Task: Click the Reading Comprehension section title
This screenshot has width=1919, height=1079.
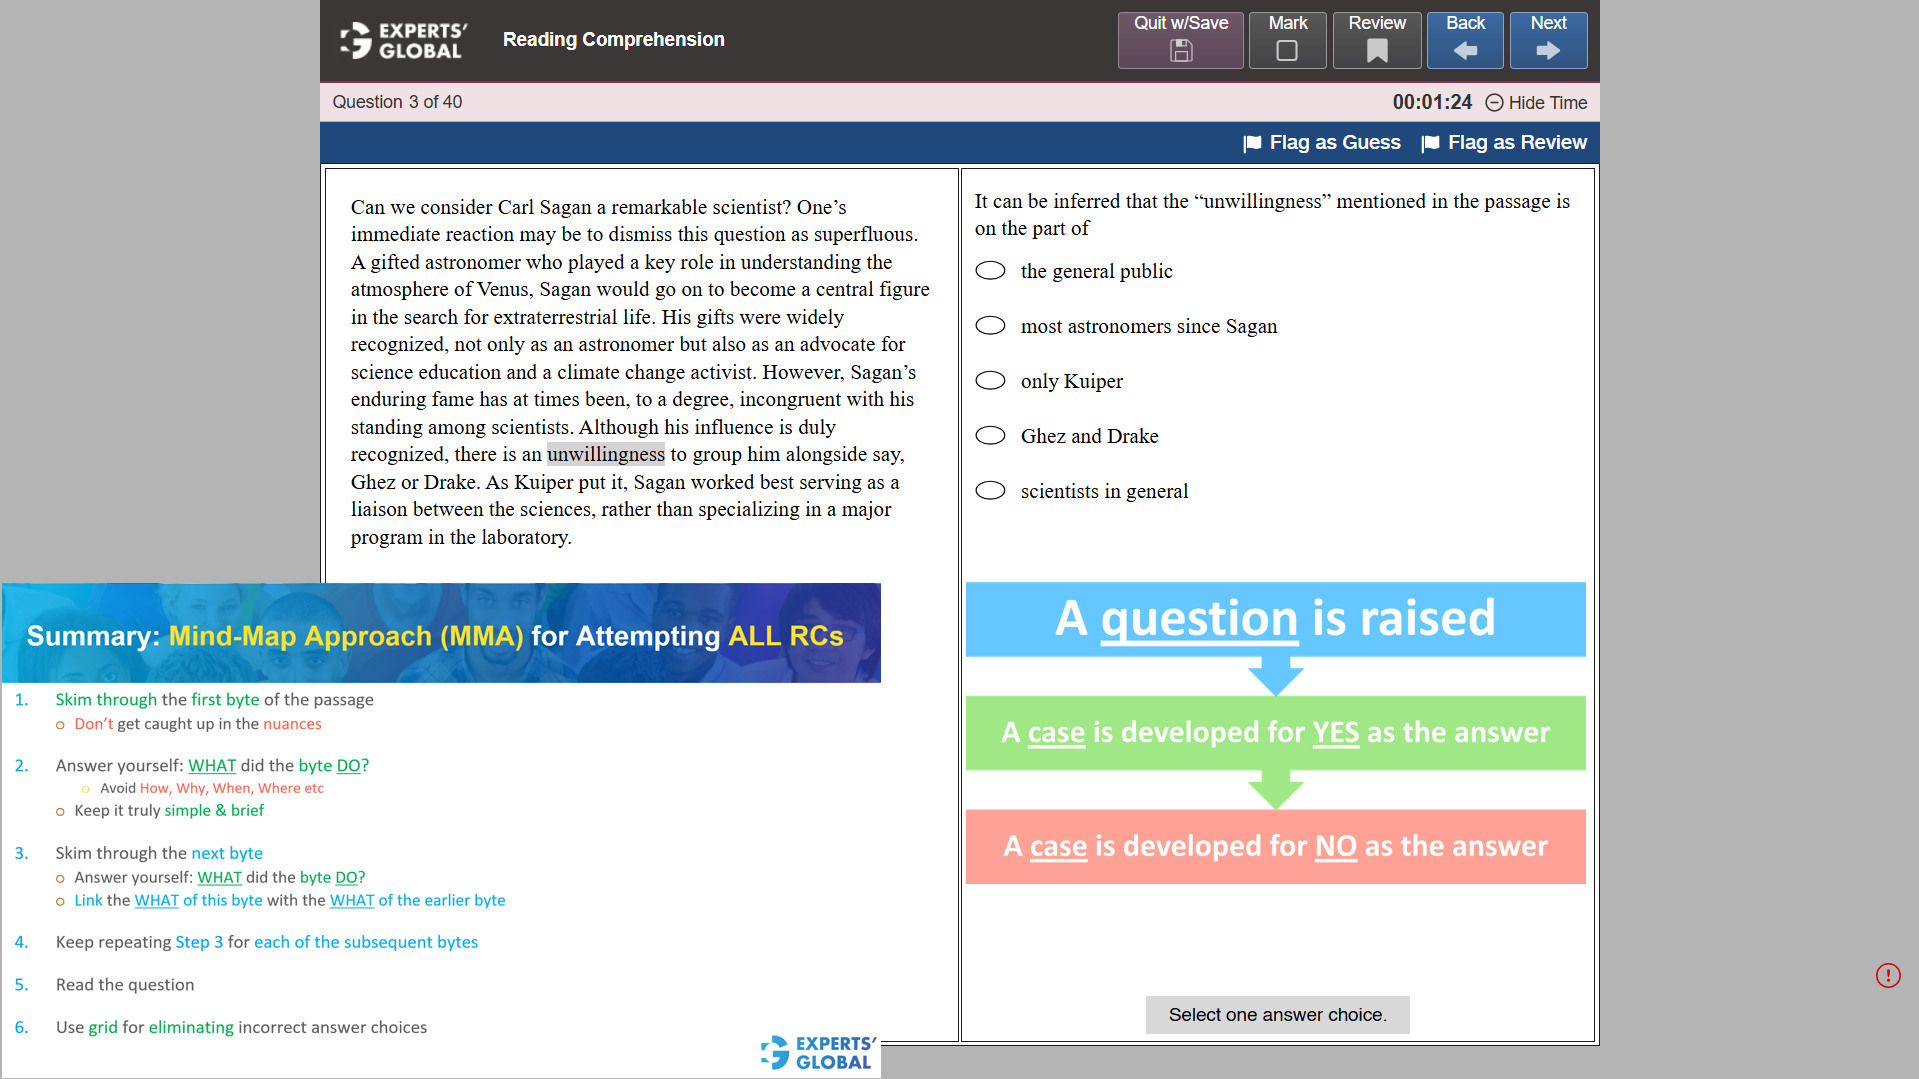Action: (x=613, y=40)
